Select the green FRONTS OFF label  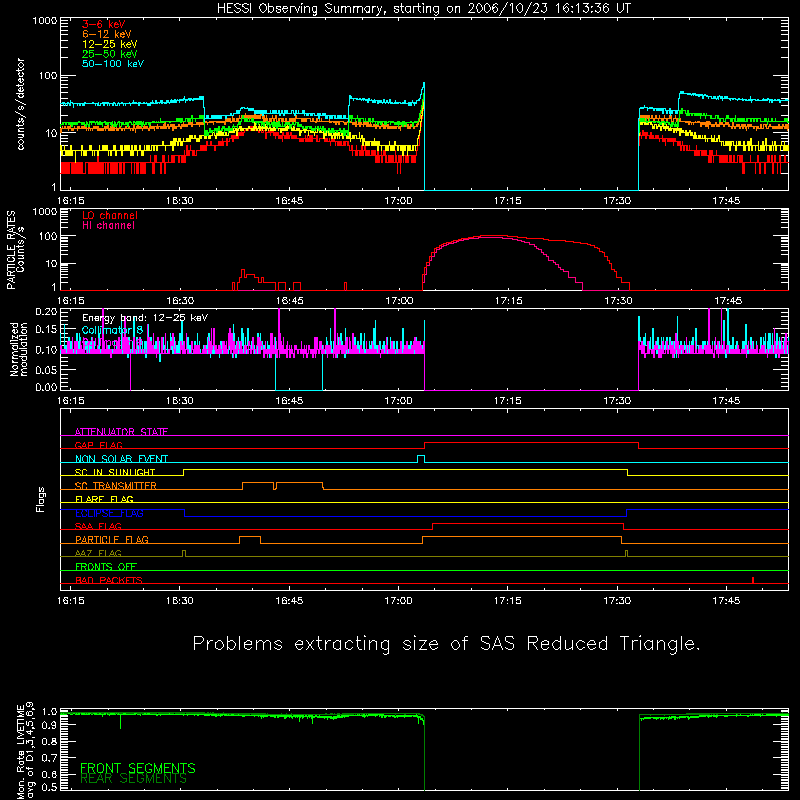click(106, 566)
